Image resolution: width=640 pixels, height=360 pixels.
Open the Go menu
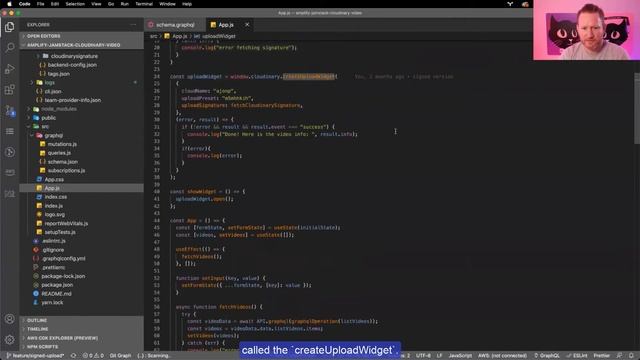click(x=111, y=4)
